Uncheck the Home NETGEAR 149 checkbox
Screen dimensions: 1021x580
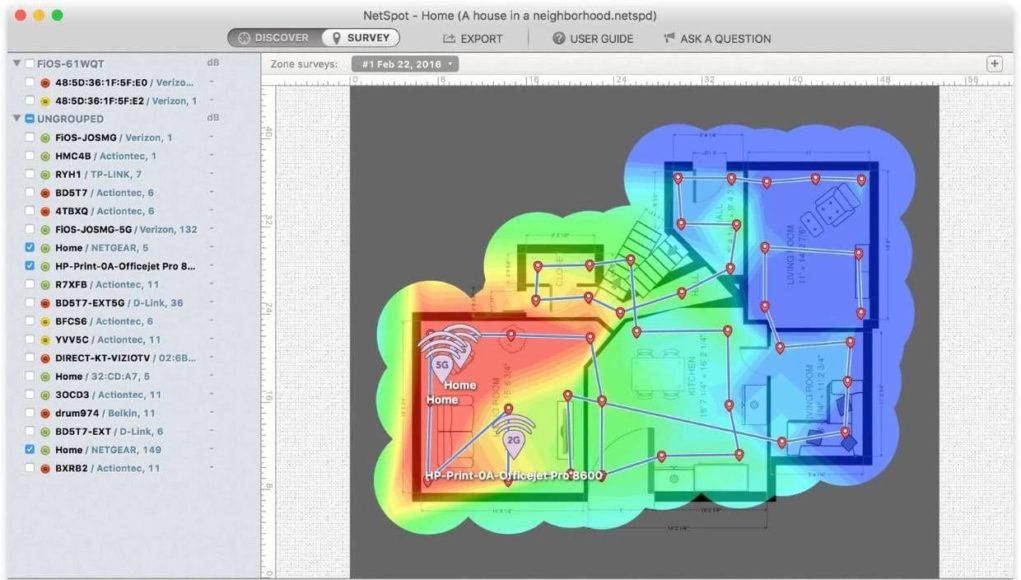29,449
